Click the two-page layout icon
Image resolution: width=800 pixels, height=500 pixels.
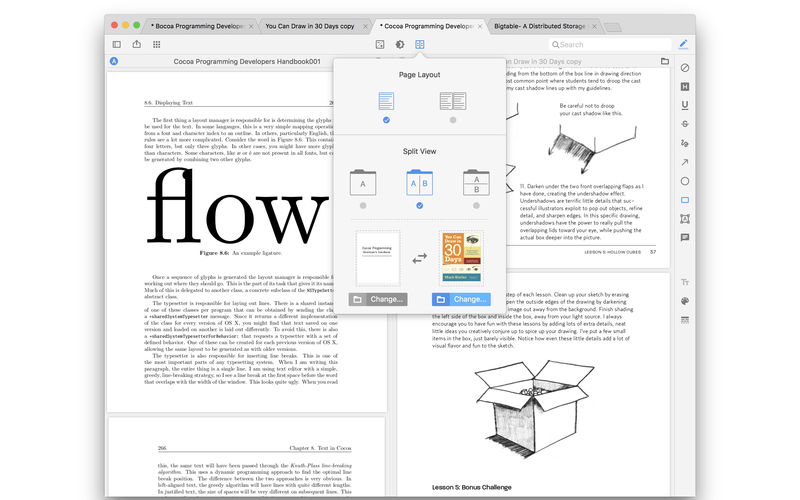pyautogui.click(x=453, y=101)
